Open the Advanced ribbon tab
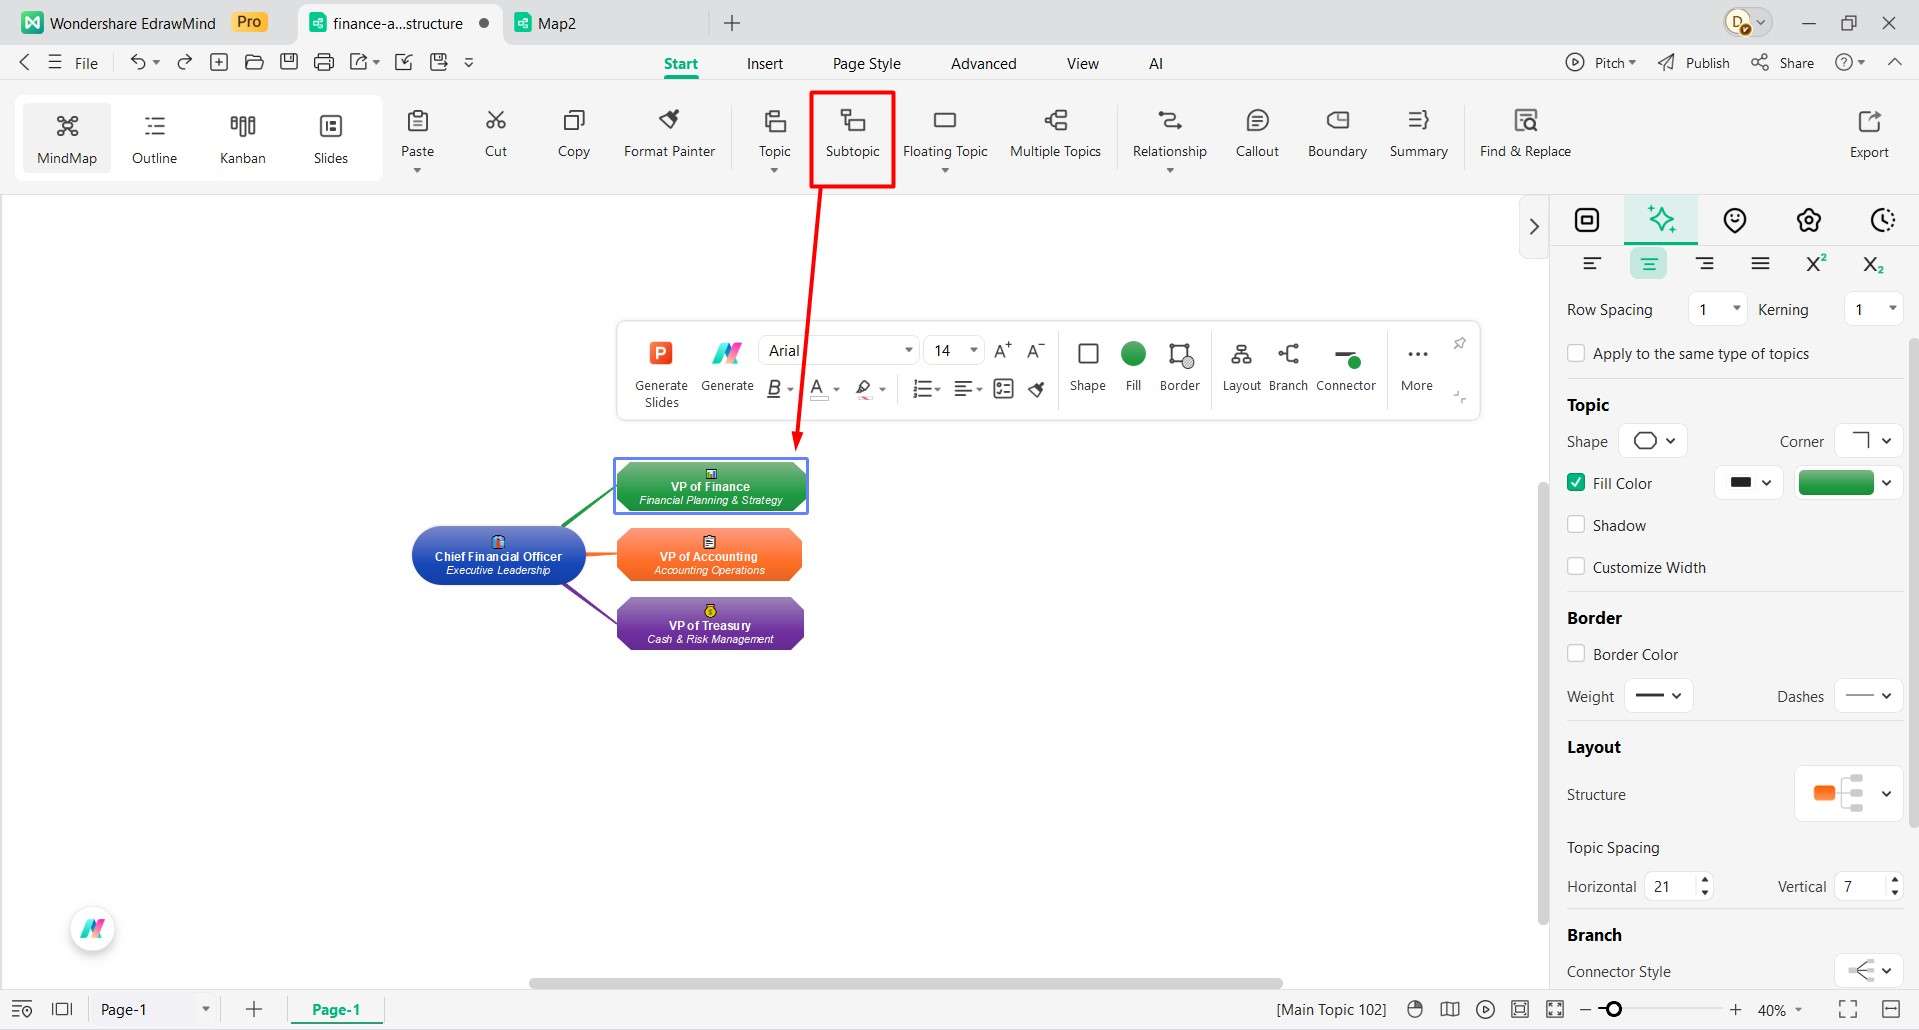Viewport: 1919px width, 1030px height. [983, 63]
